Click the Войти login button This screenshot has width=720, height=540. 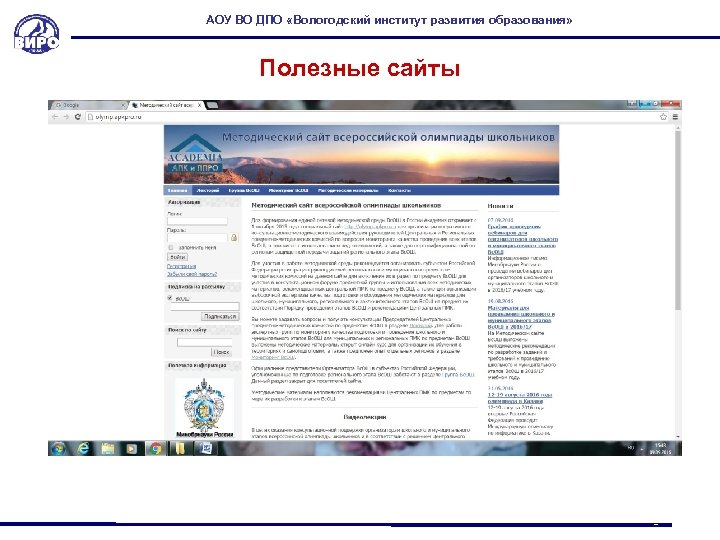click(x=178, y=257)
